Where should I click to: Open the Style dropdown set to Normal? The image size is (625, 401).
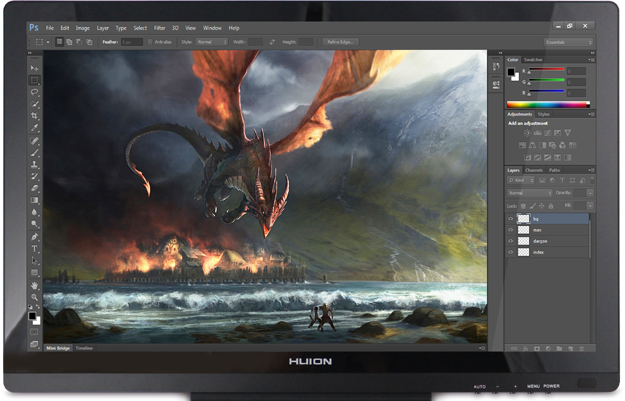point(212,42)
